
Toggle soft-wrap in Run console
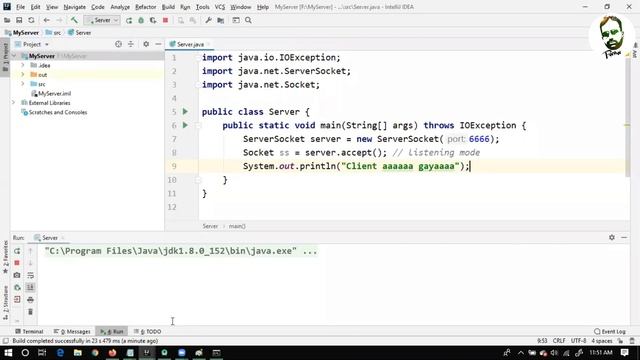30,275
